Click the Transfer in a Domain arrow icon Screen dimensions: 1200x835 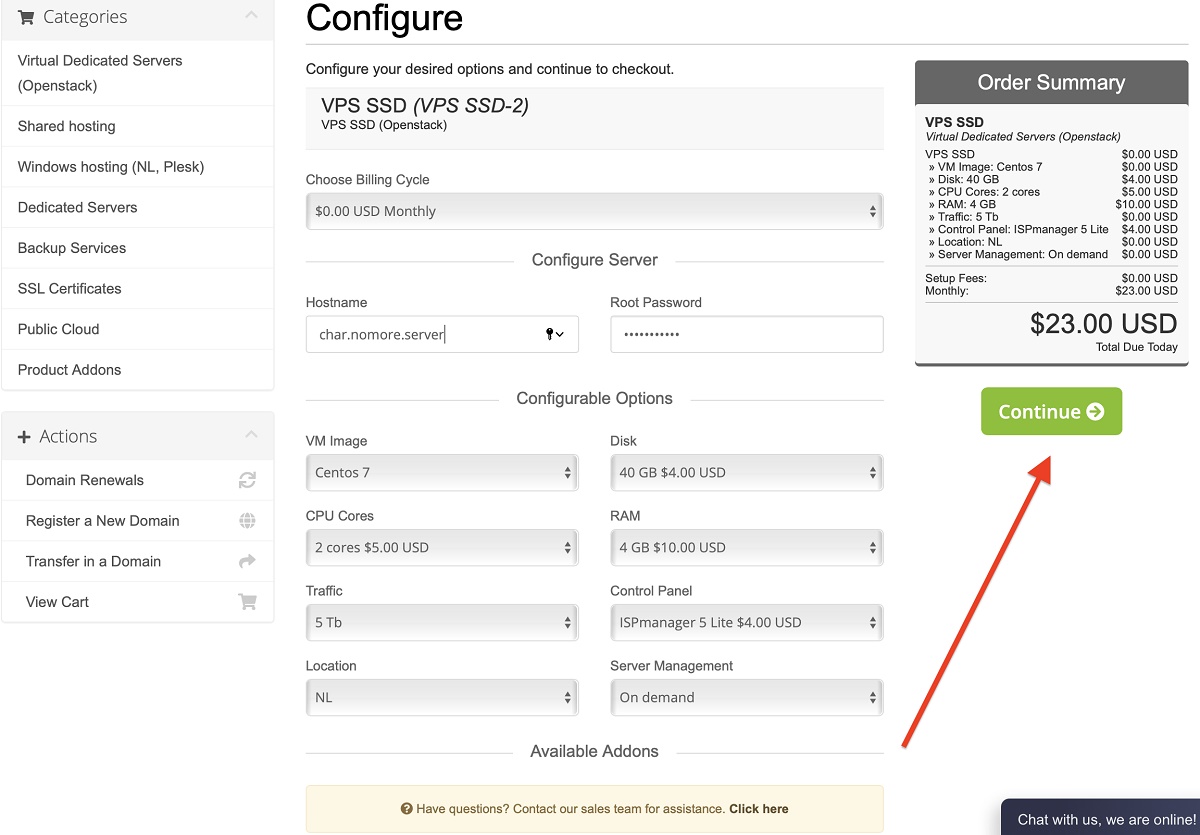pos(247,561)
